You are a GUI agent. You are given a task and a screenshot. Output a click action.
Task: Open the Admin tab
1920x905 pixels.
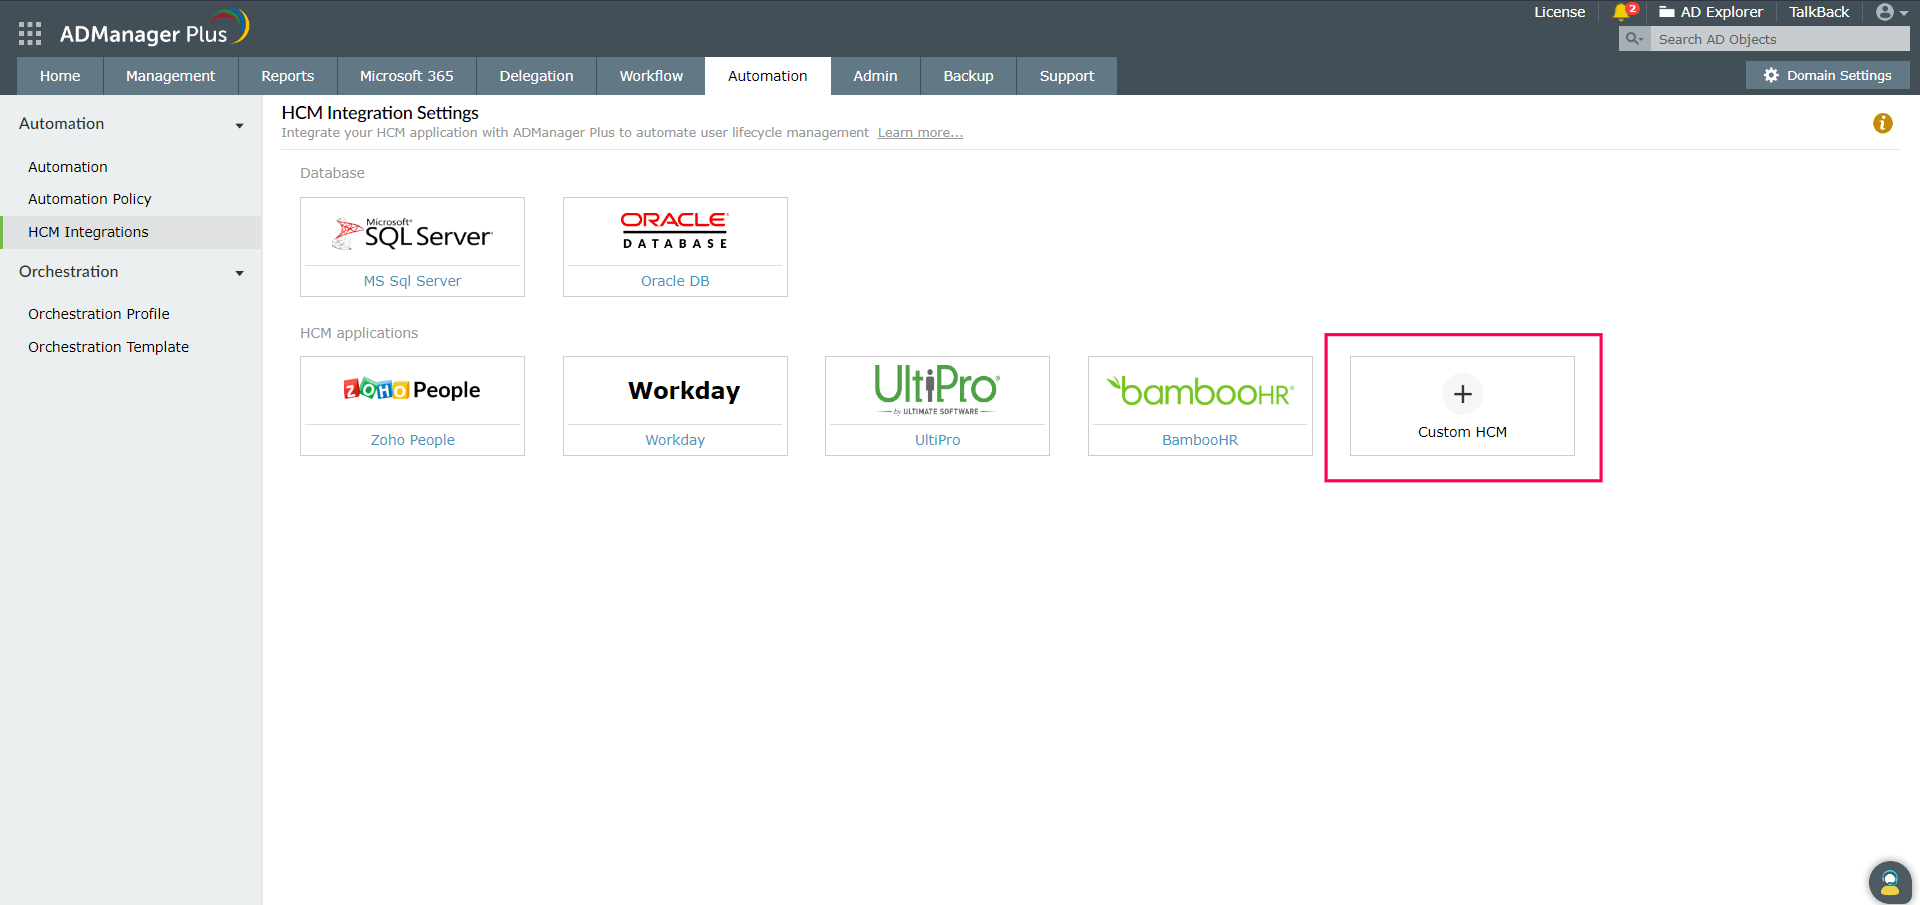coord(875,76)
